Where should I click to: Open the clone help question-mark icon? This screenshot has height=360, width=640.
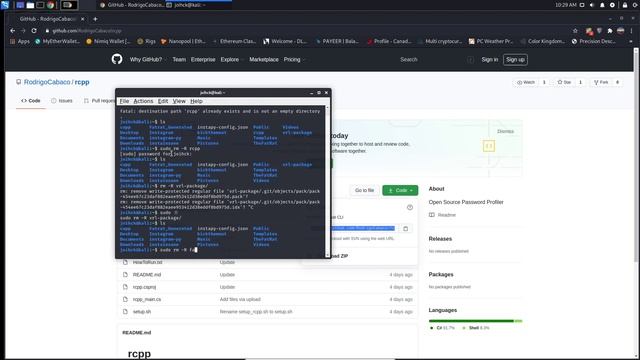tap(410, 207)
